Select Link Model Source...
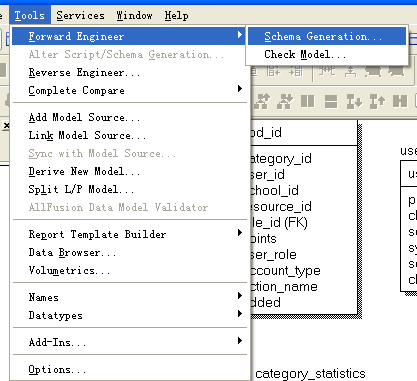The height and width of the screenshot is (381, 417). pos(129,135)
